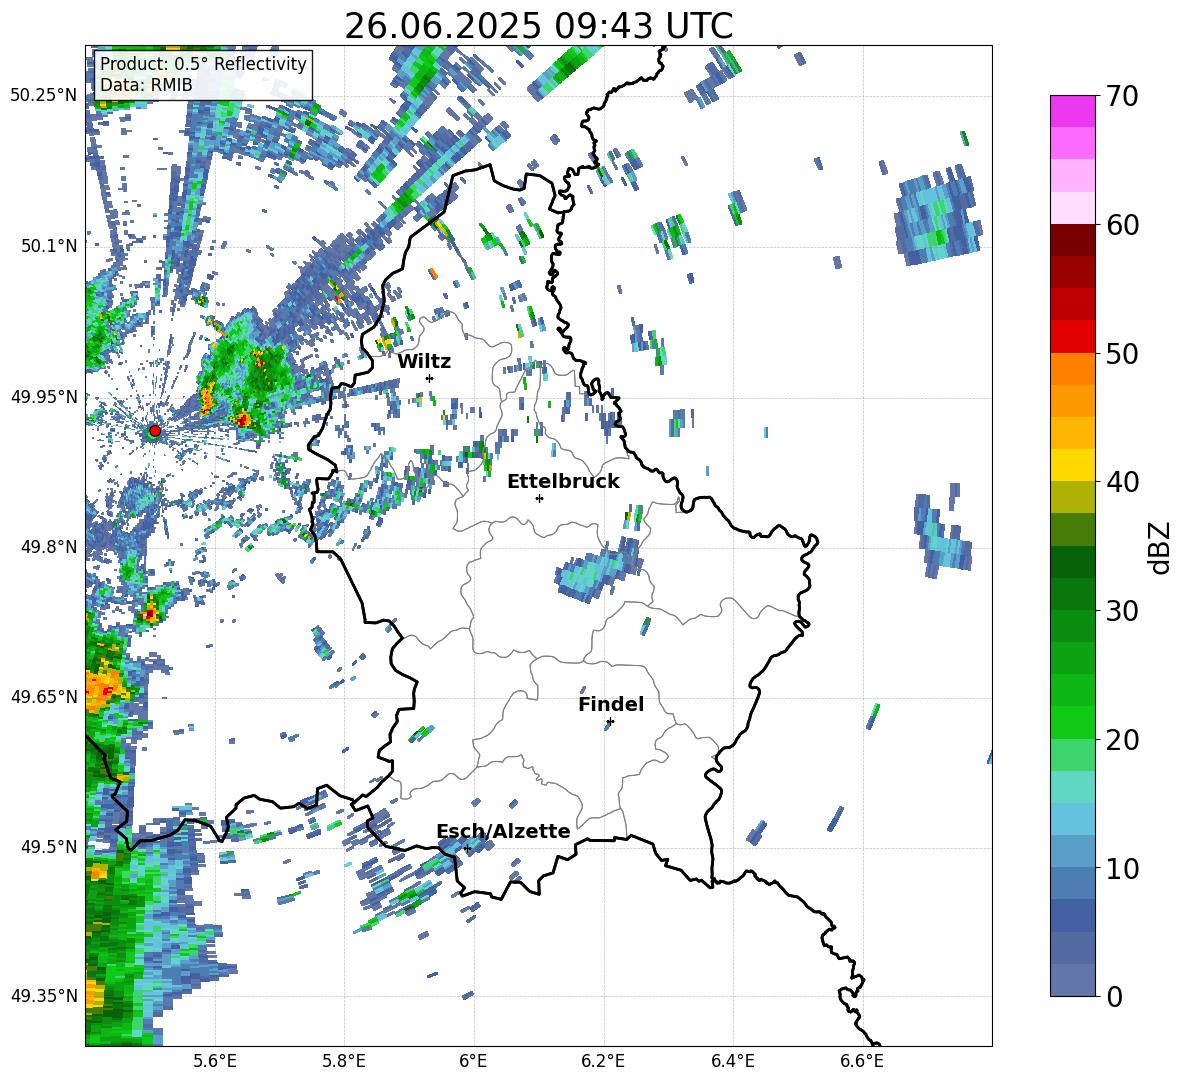Screen dimensions: 1184x1081
Task: Click the Wiltz plus location marker
Action: (x=430, y=378)
